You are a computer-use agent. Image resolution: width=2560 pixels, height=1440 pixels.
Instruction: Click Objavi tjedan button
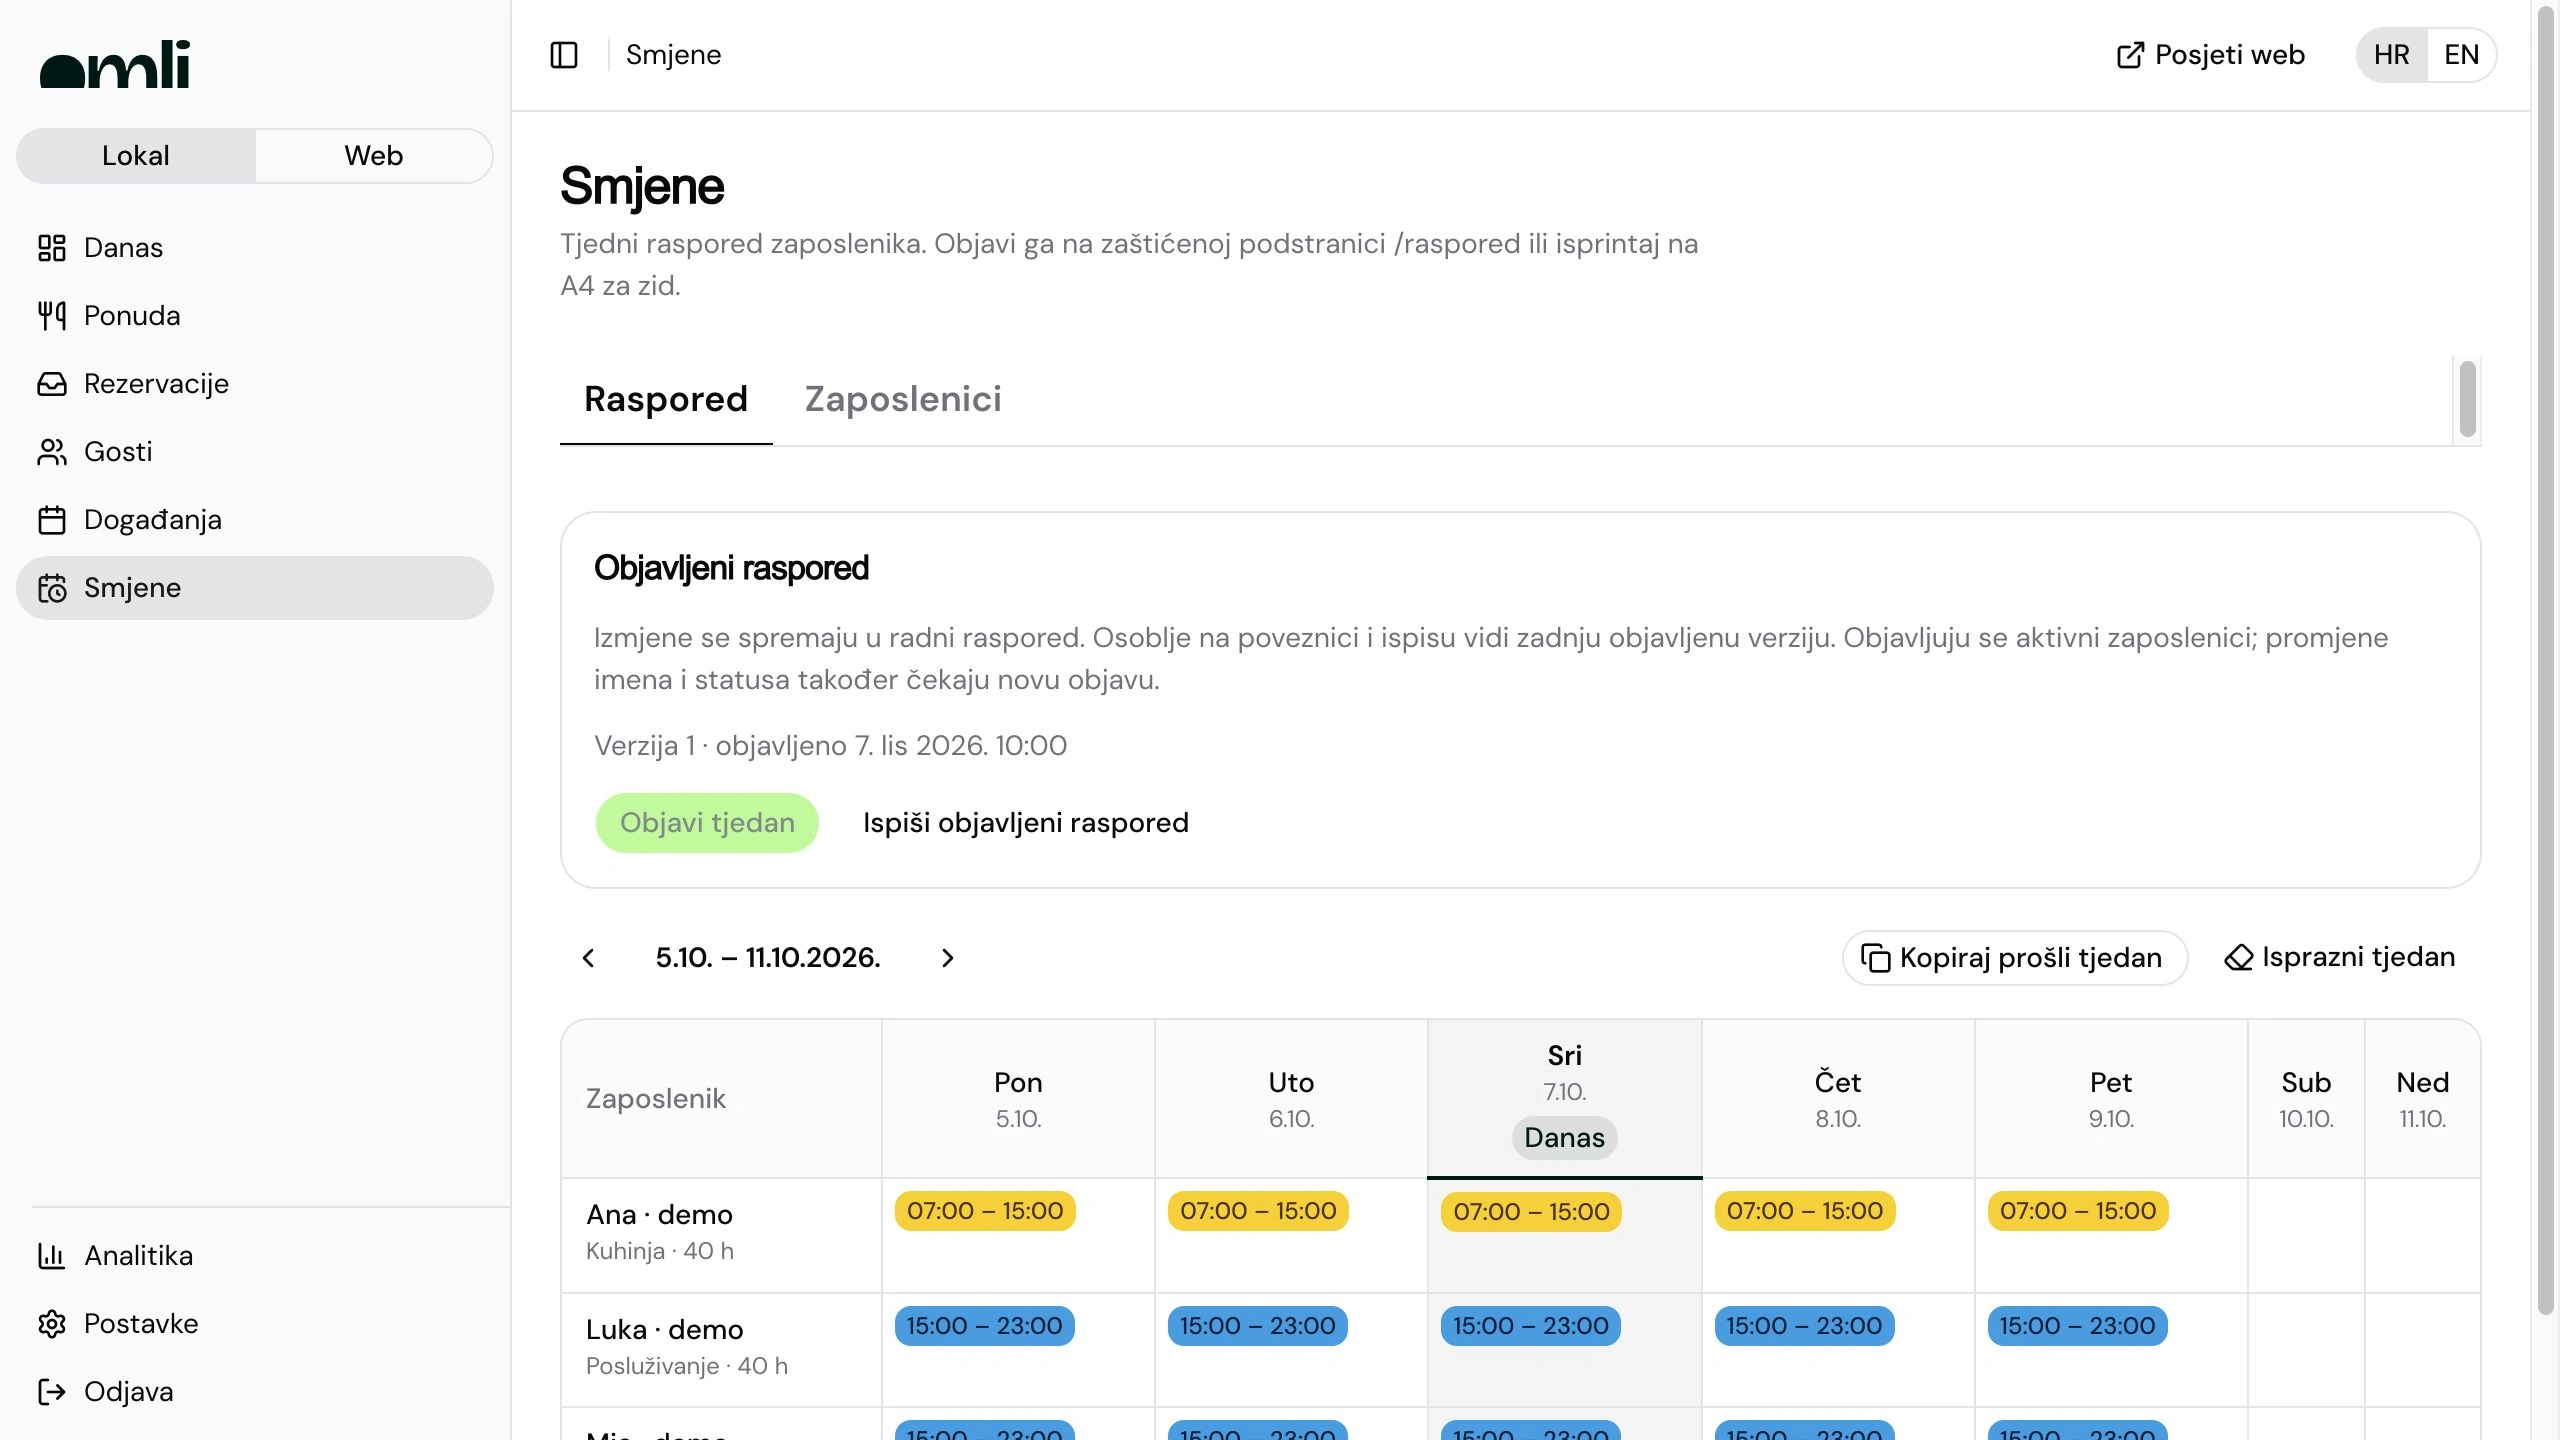click(x=707, y=823)
